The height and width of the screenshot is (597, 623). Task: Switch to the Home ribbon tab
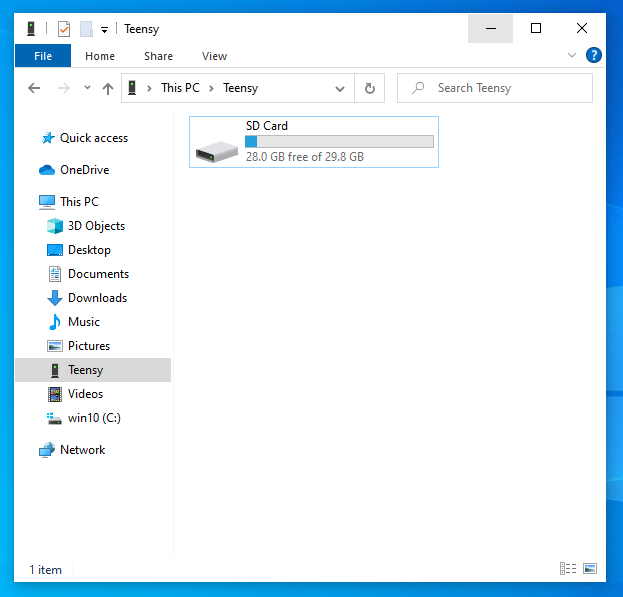[x=100, y=56]
